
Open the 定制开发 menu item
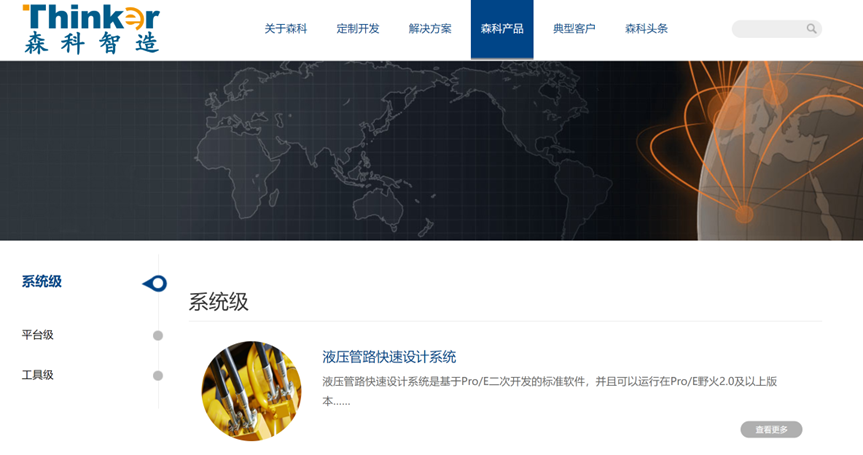pyautogui.click(x=358, y=29)
